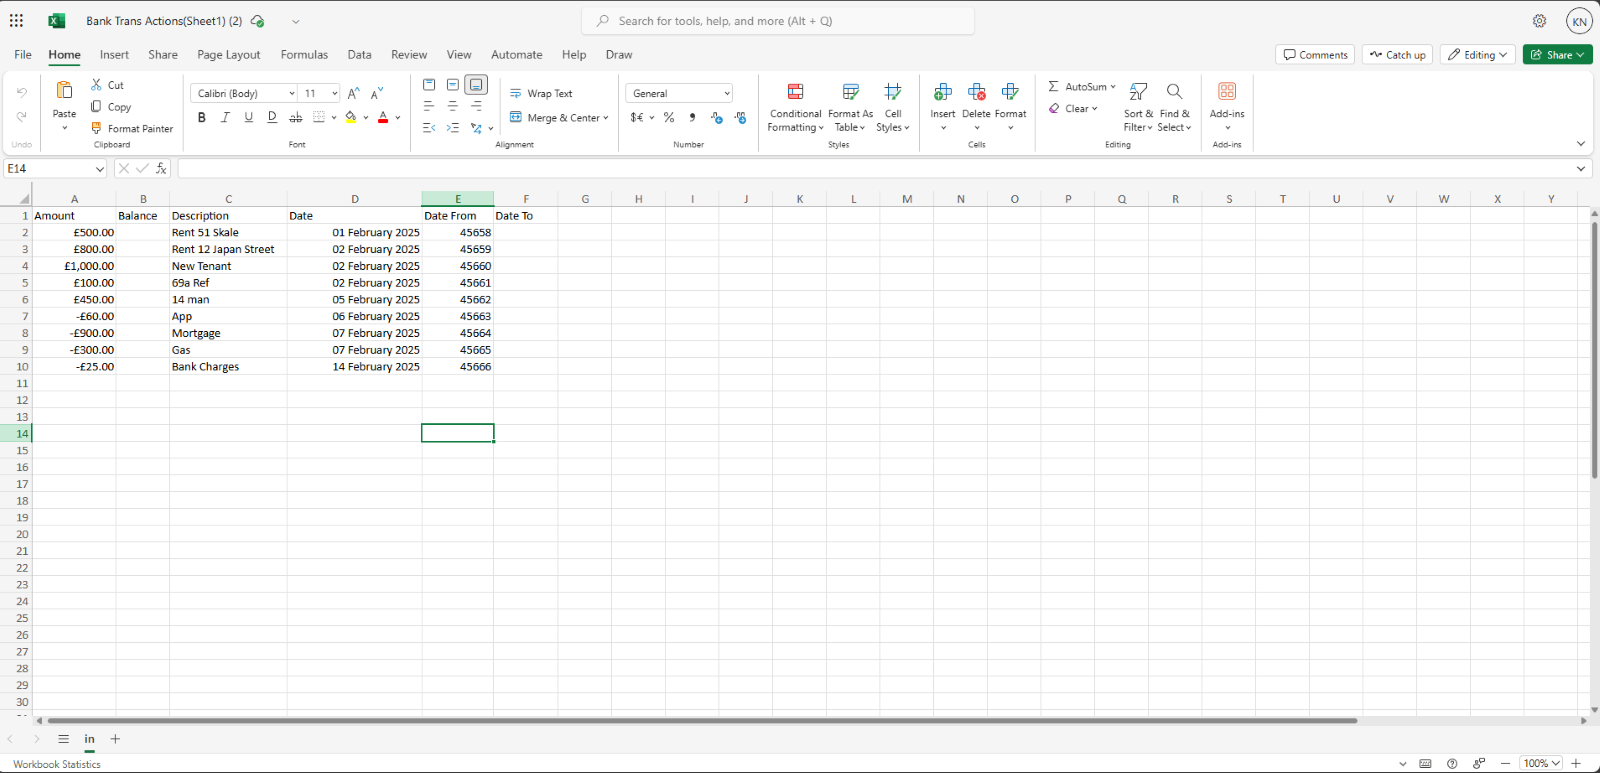Open Conditional Formatting options
Image resolution: width=1600 pixels, height=773 pixels.
click(796, 106)
